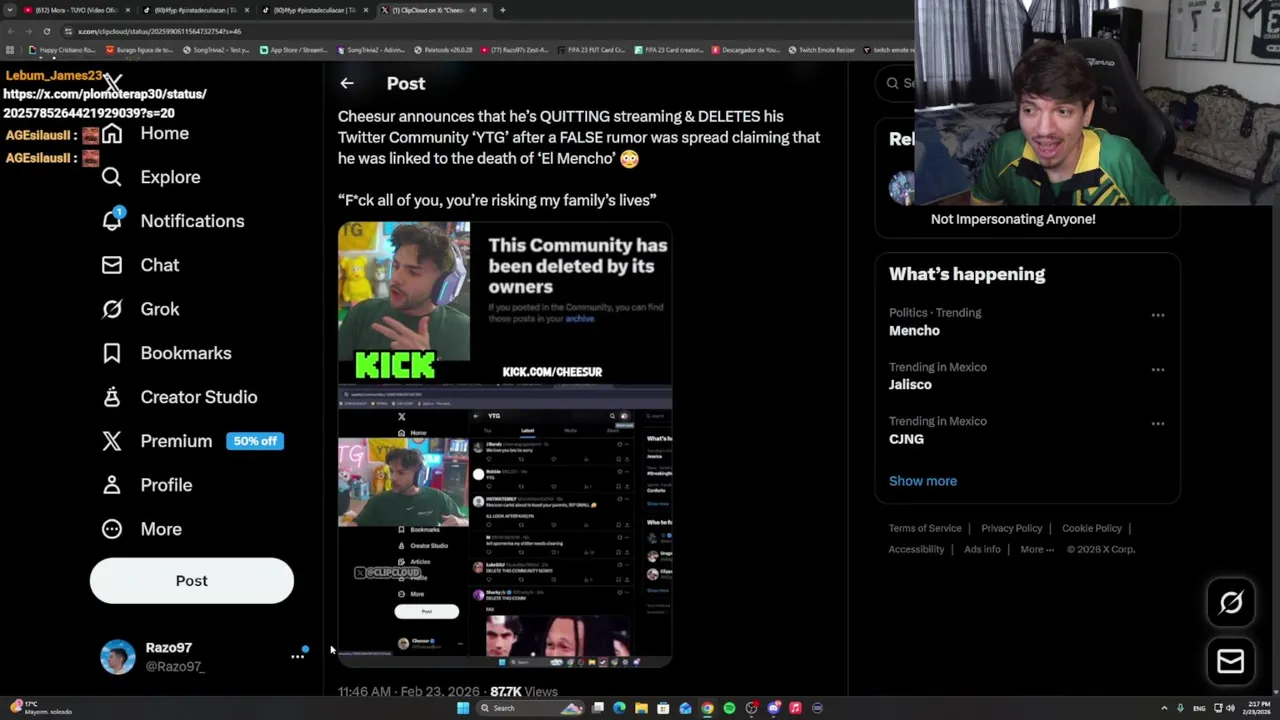1280x720 pixels.
Task: Expand More menu in X sidebar
Action: [x=141, y=529]
